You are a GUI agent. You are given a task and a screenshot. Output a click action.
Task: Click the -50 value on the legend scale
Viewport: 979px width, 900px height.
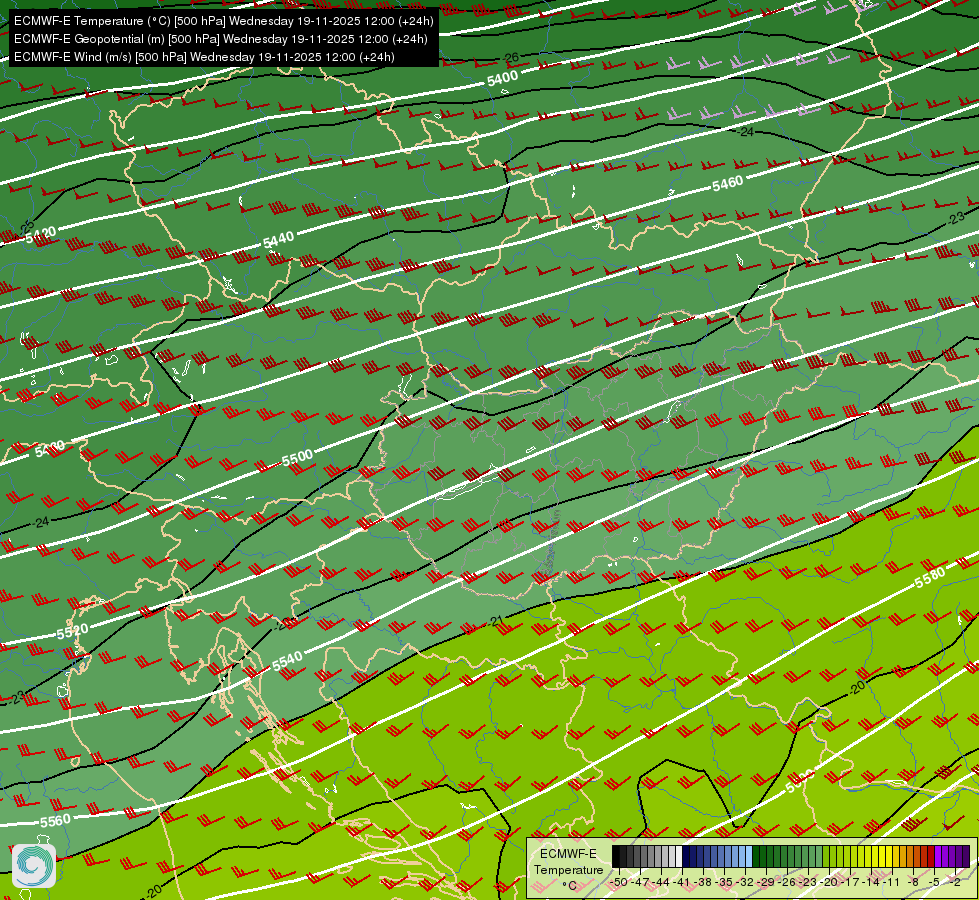(x=619, y=882)
